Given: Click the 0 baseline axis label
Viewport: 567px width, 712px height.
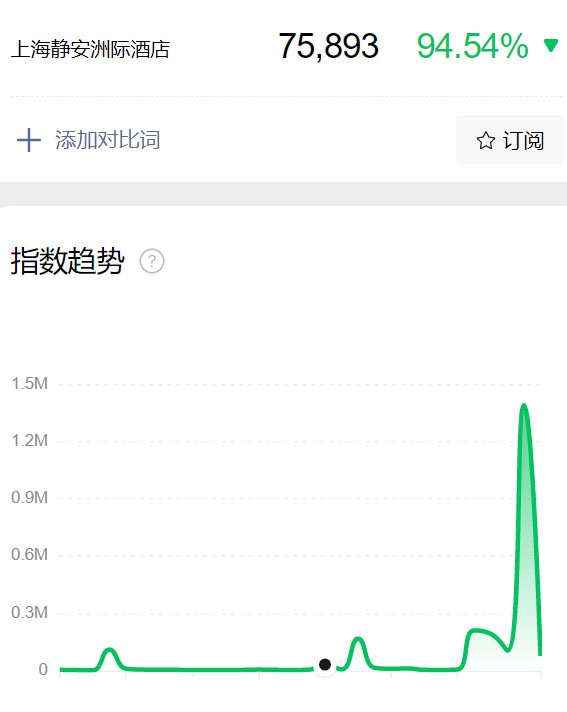Looking at the screenshot, I should coord(43,669).
